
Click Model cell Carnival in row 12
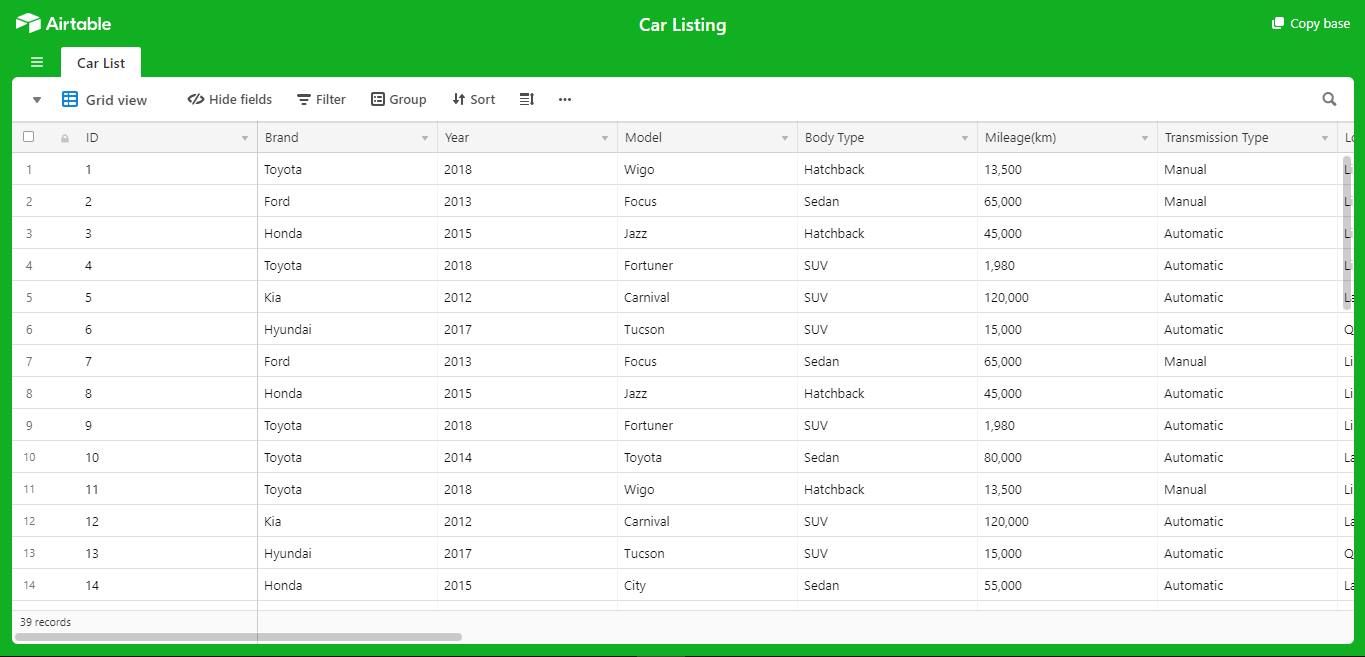pos(708,521)
